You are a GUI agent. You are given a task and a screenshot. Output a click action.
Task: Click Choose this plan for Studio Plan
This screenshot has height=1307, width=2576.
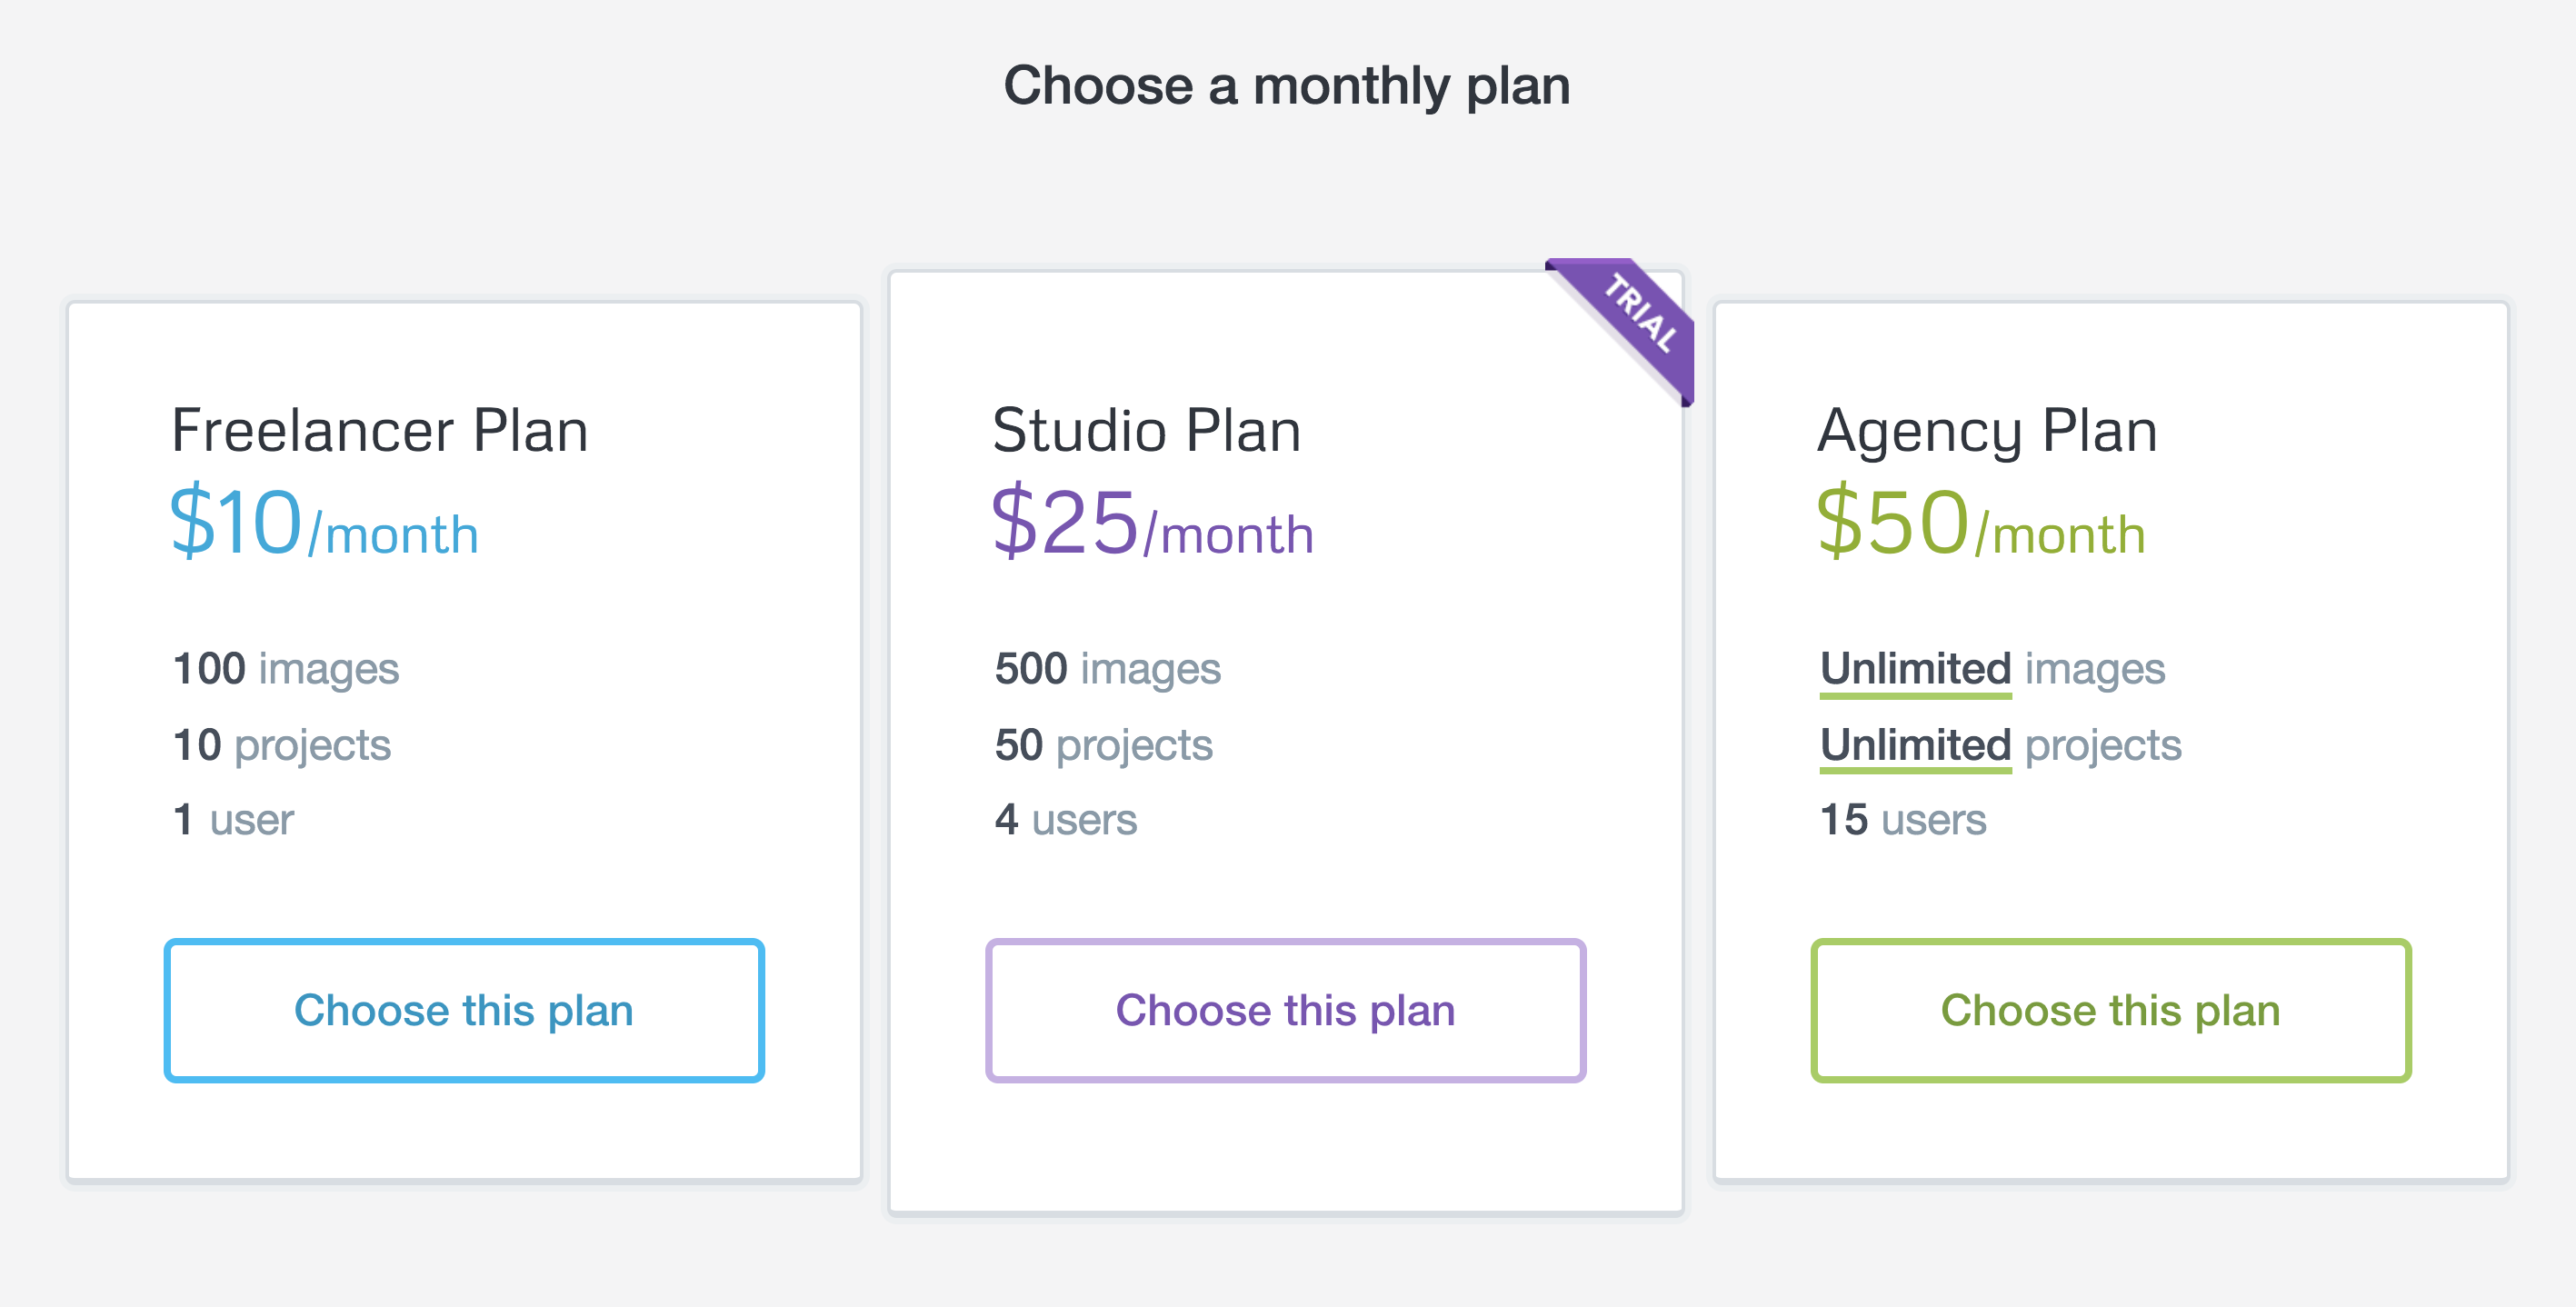click(x=1287, y=1010)
